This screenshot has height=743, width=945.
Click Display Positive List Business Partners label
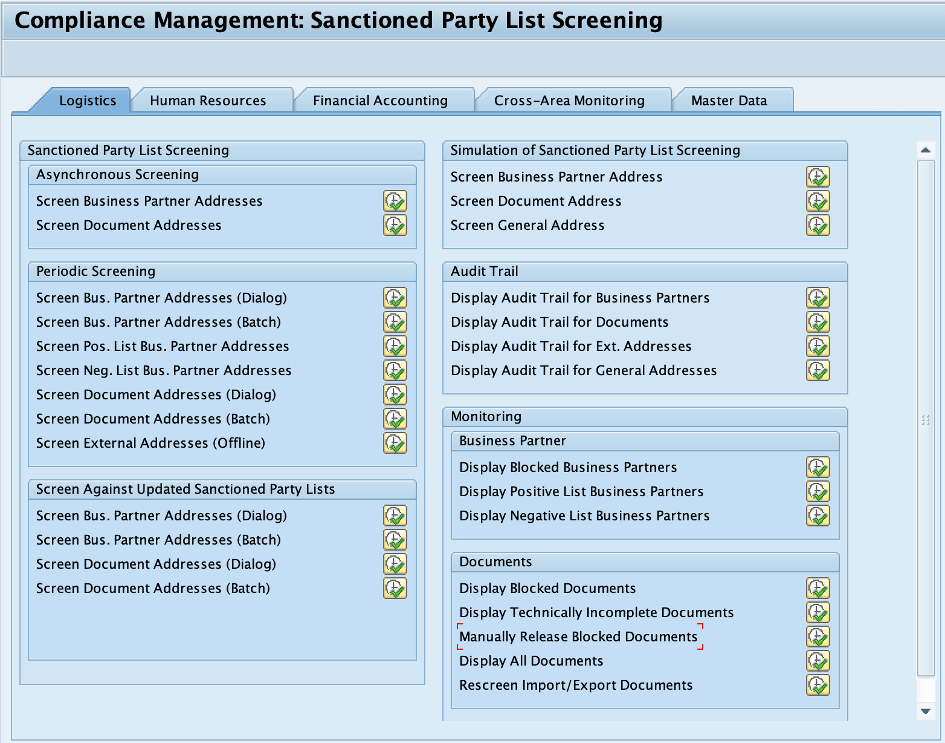pyautogui.click(x=581, y=492)
